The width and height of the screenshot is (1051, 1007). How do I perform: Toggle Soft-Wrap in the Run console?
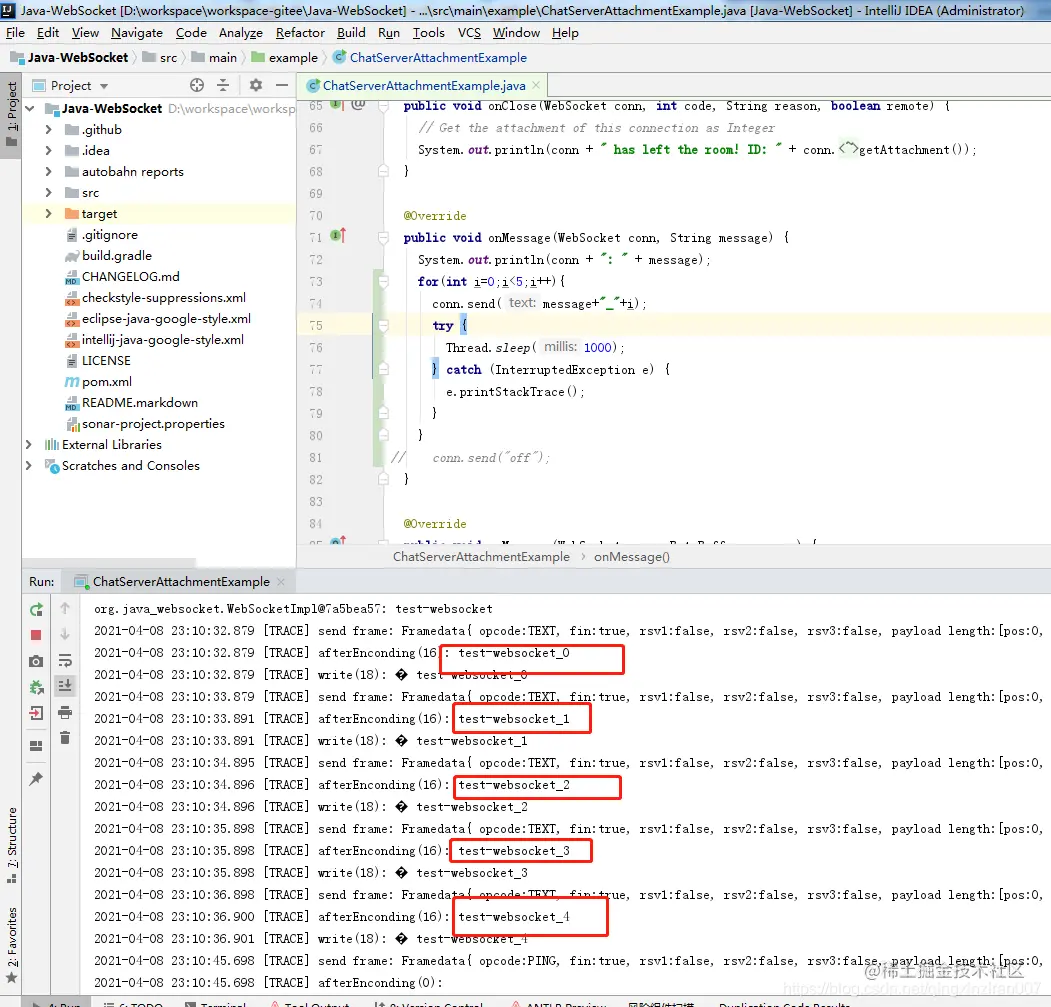click(65, 660)
